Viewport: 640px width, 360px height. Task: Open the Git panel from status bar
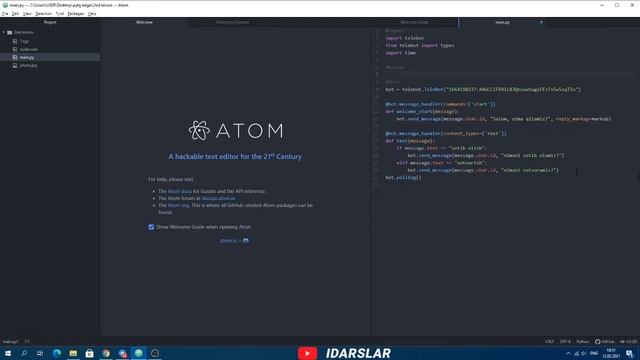pos(629,342)
